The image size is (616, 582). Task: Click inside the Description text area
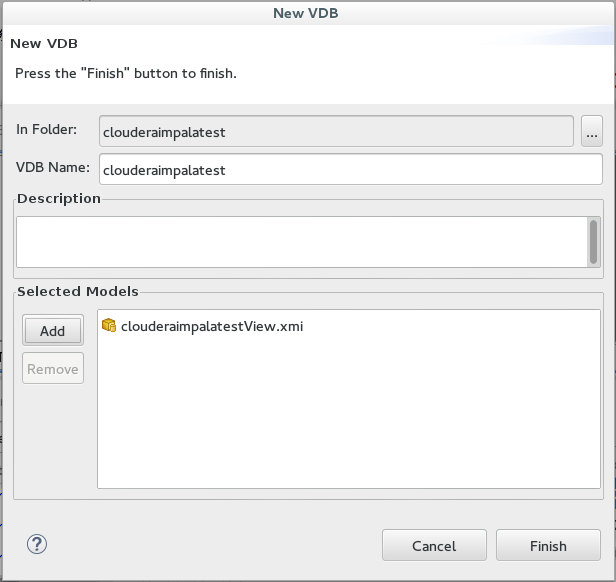[x=302, y=242]
